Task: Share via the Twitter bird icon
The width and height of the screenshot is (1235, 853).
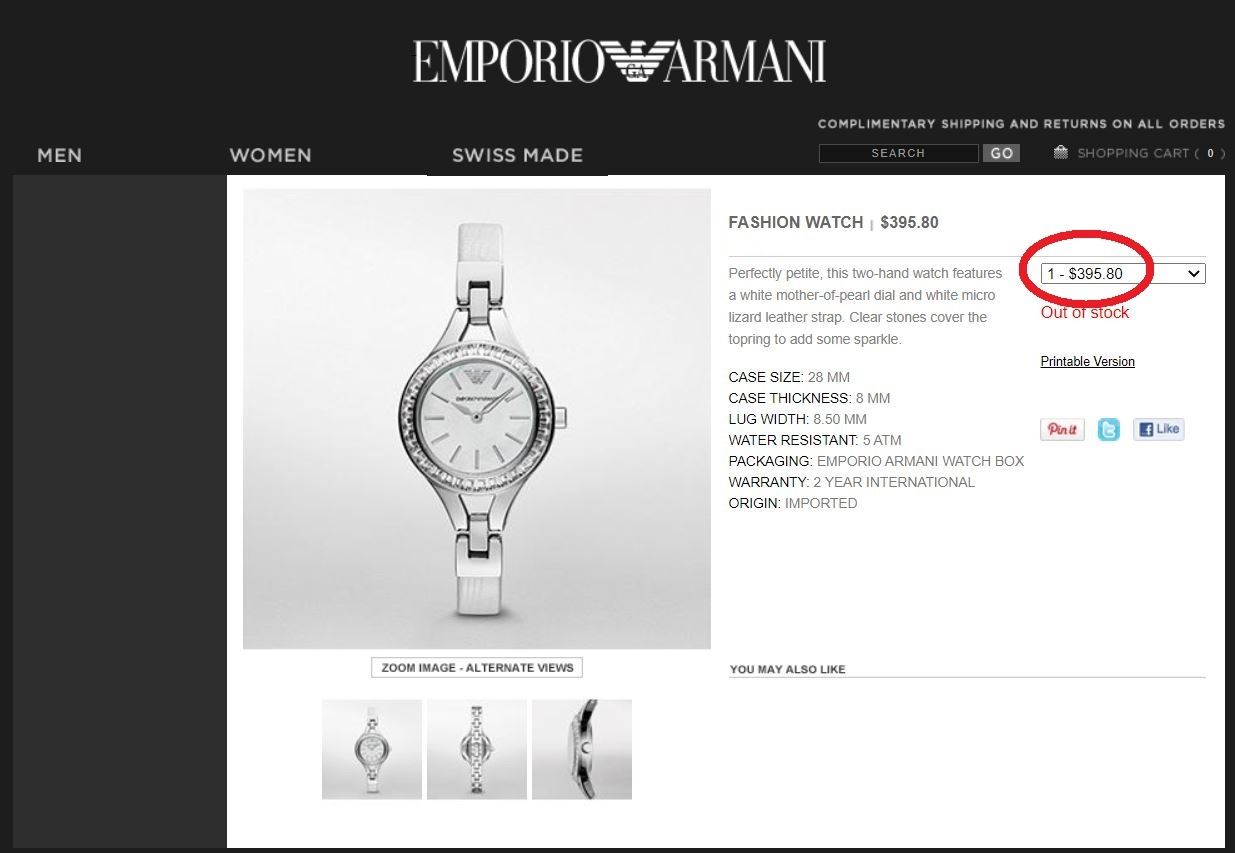Action: 1108,429
